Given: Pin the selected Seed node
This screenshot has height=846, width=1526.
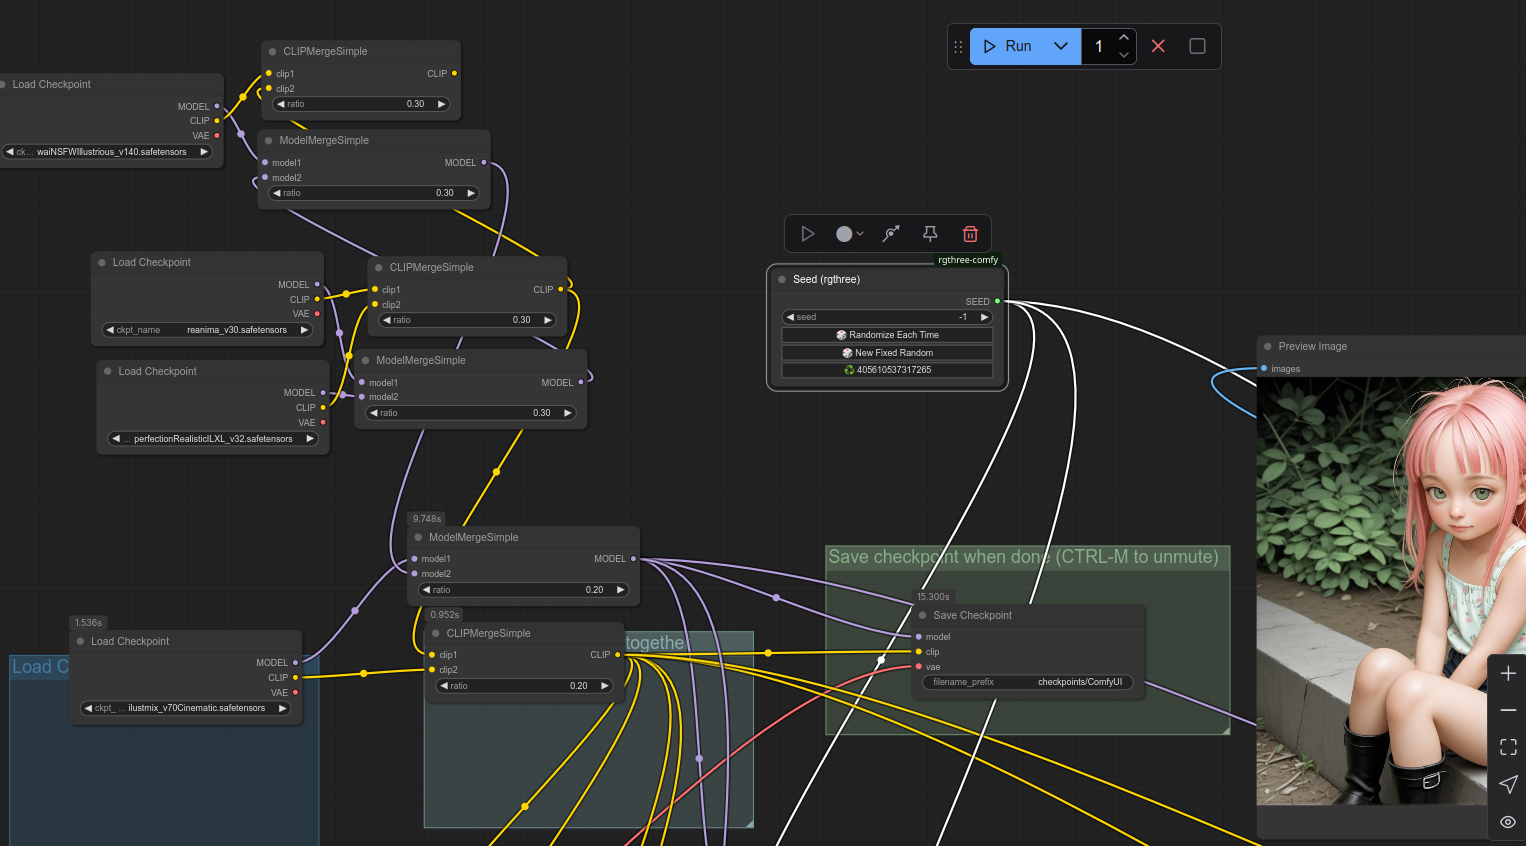Looking at the screenshot, I should coord(930,234).
